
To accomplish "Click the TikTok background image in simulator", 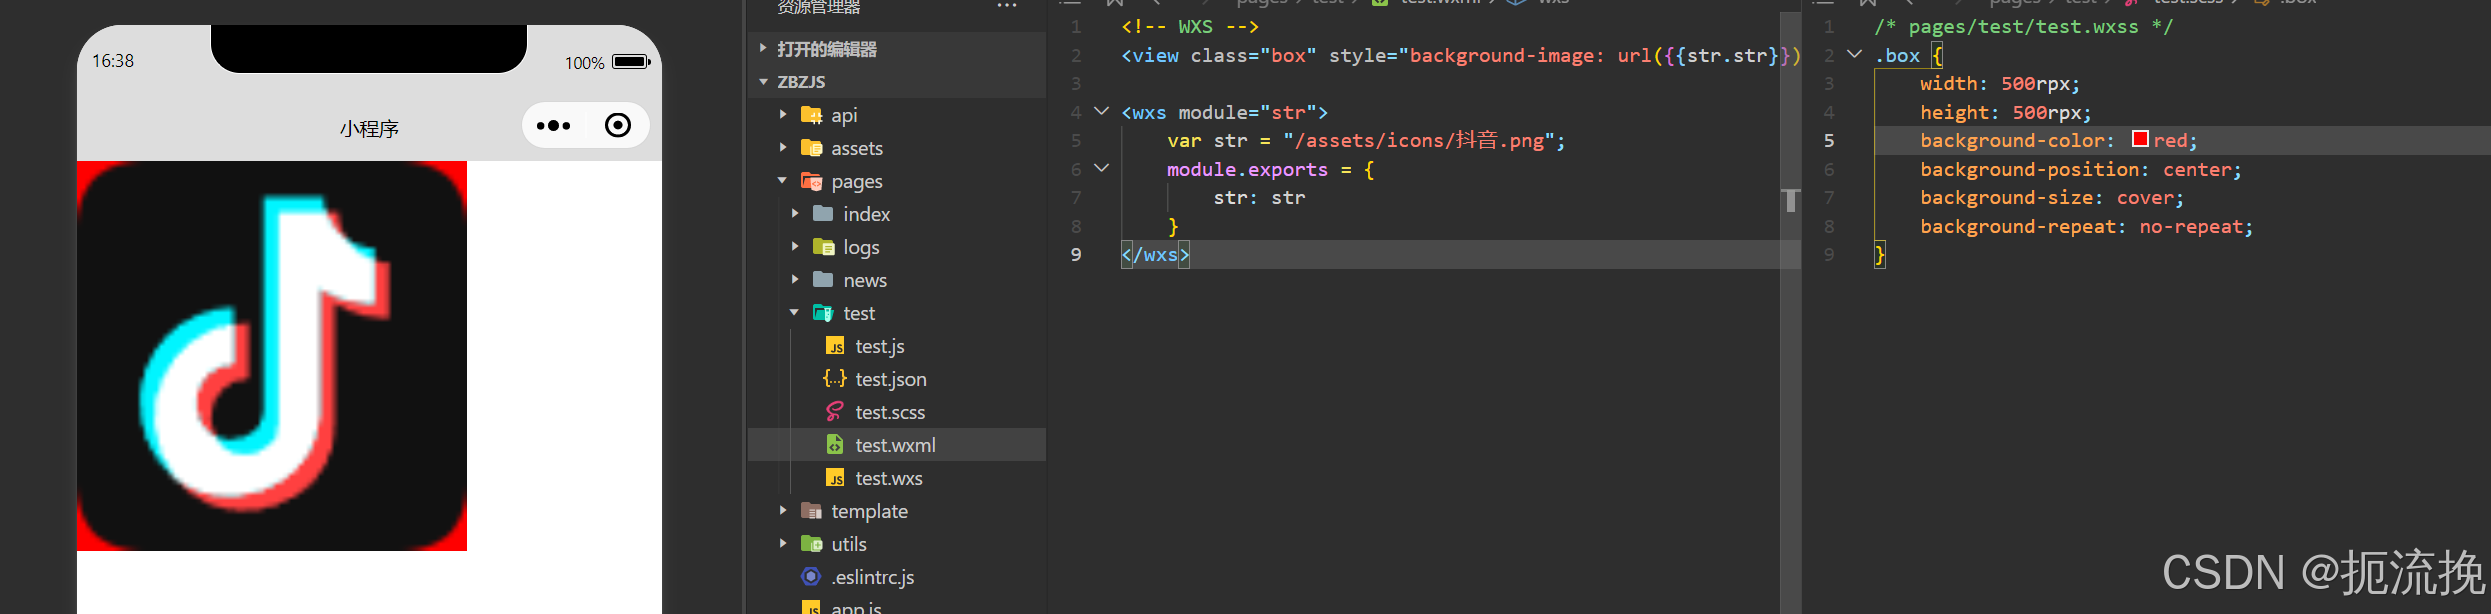I will [272, 356].
